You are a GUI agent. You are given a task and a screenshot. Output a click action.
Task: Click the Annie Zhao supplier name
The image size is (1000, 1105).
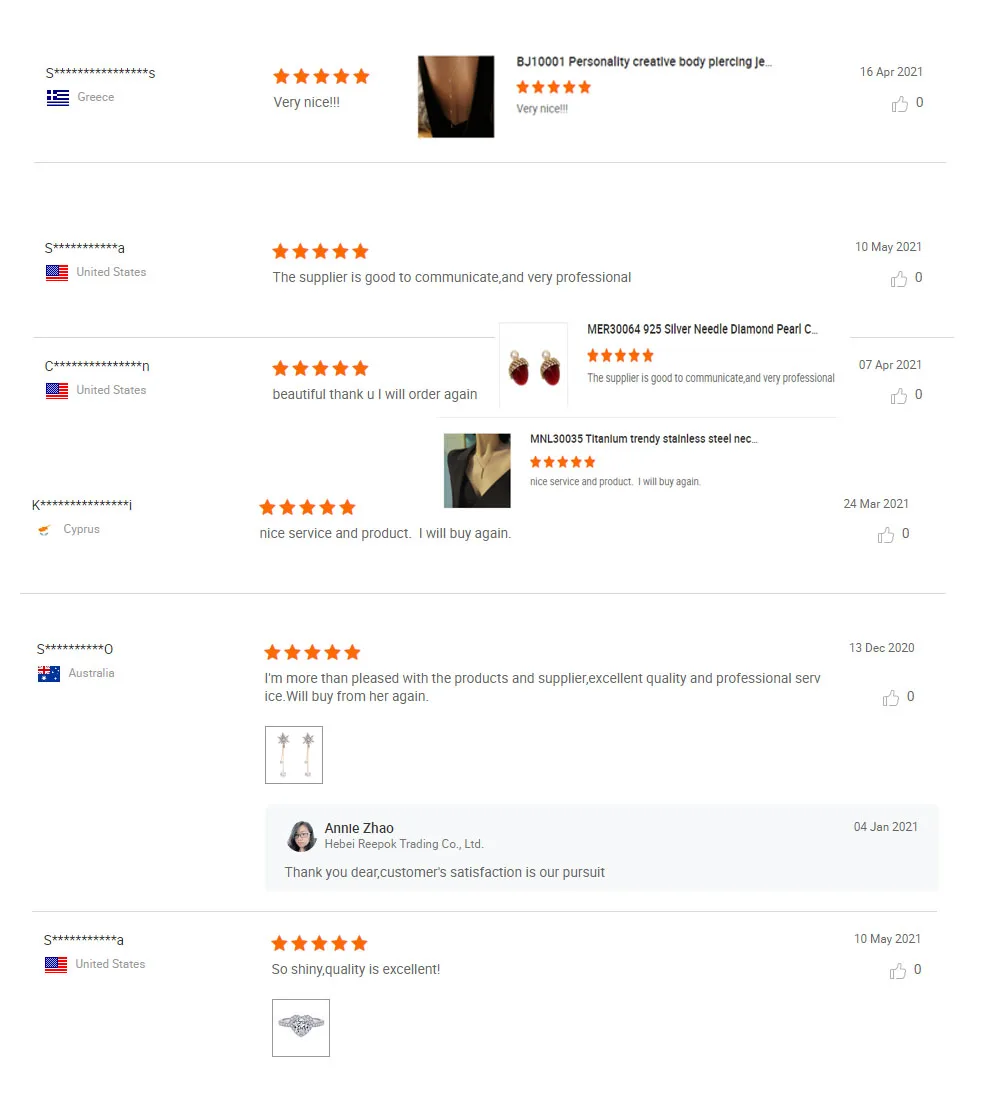pos(359,828)
